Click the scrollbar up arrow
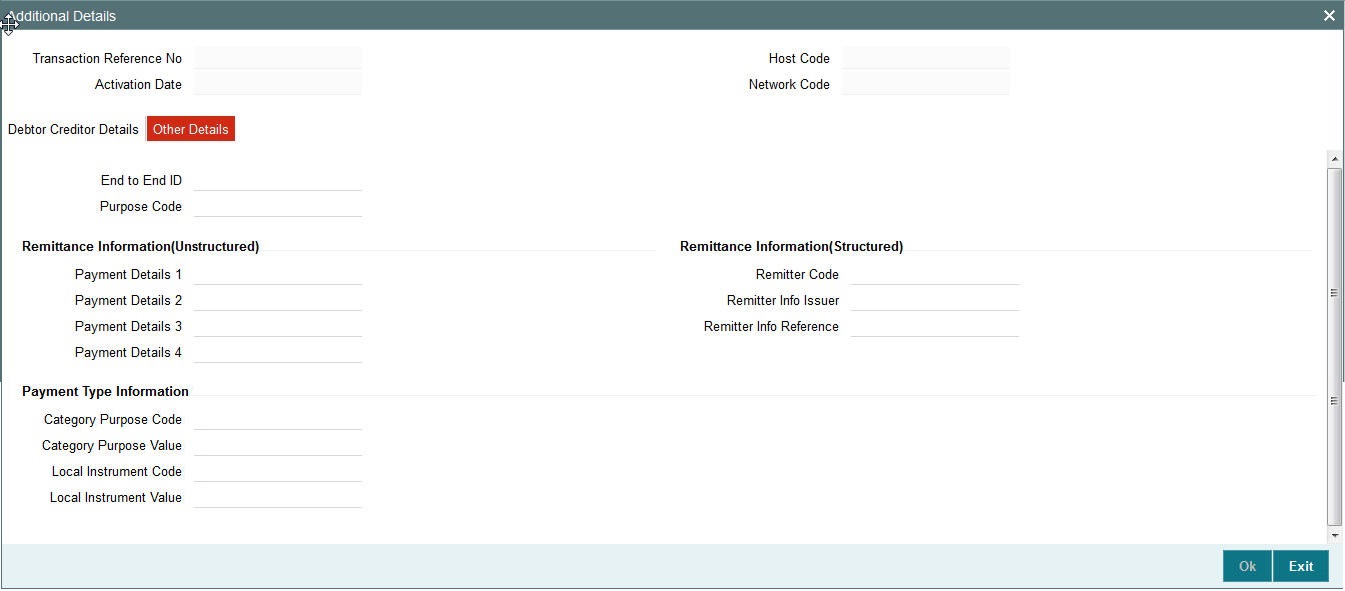1345x591 pixels. tap(1334, 159)
